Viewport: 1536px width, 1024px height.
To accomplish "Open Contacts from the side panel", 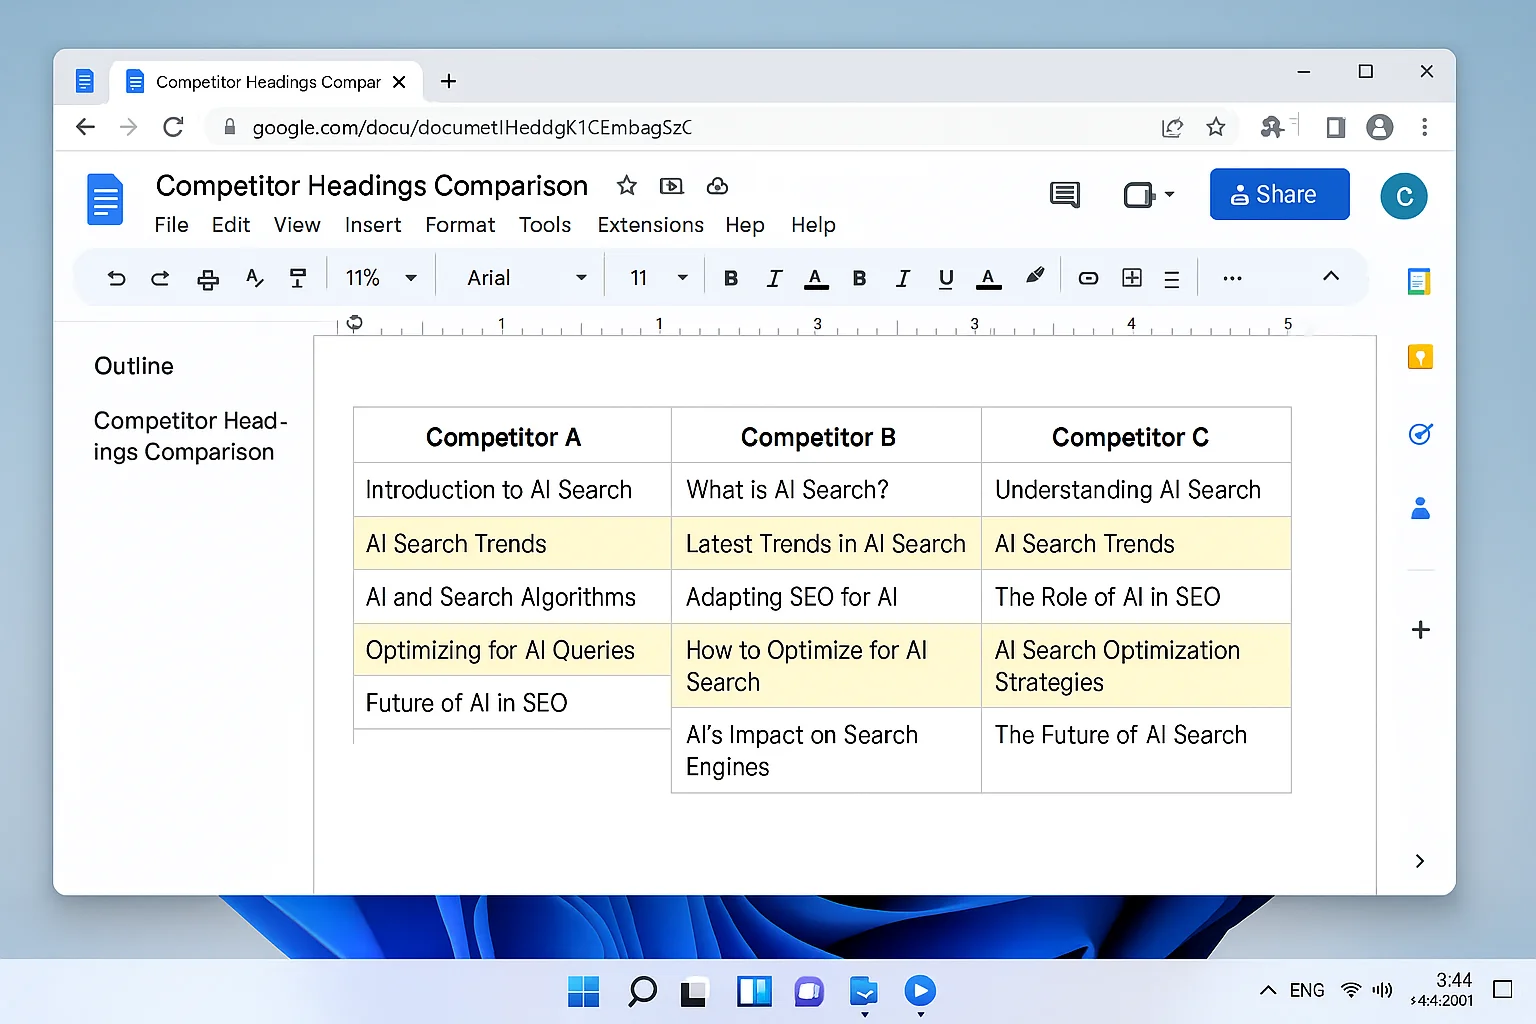I will (x=1420, y=508).
